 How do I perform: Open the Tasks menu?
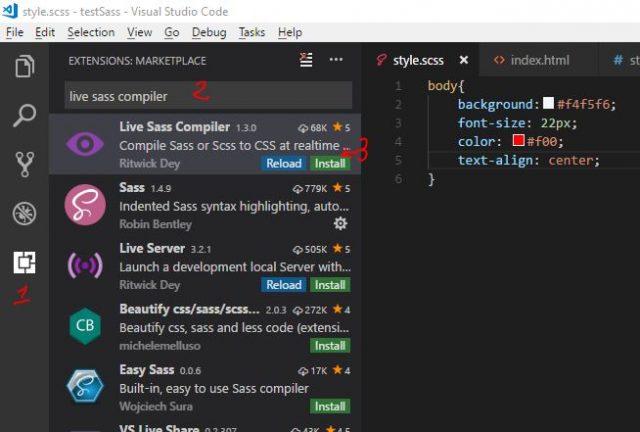[252, 32]
